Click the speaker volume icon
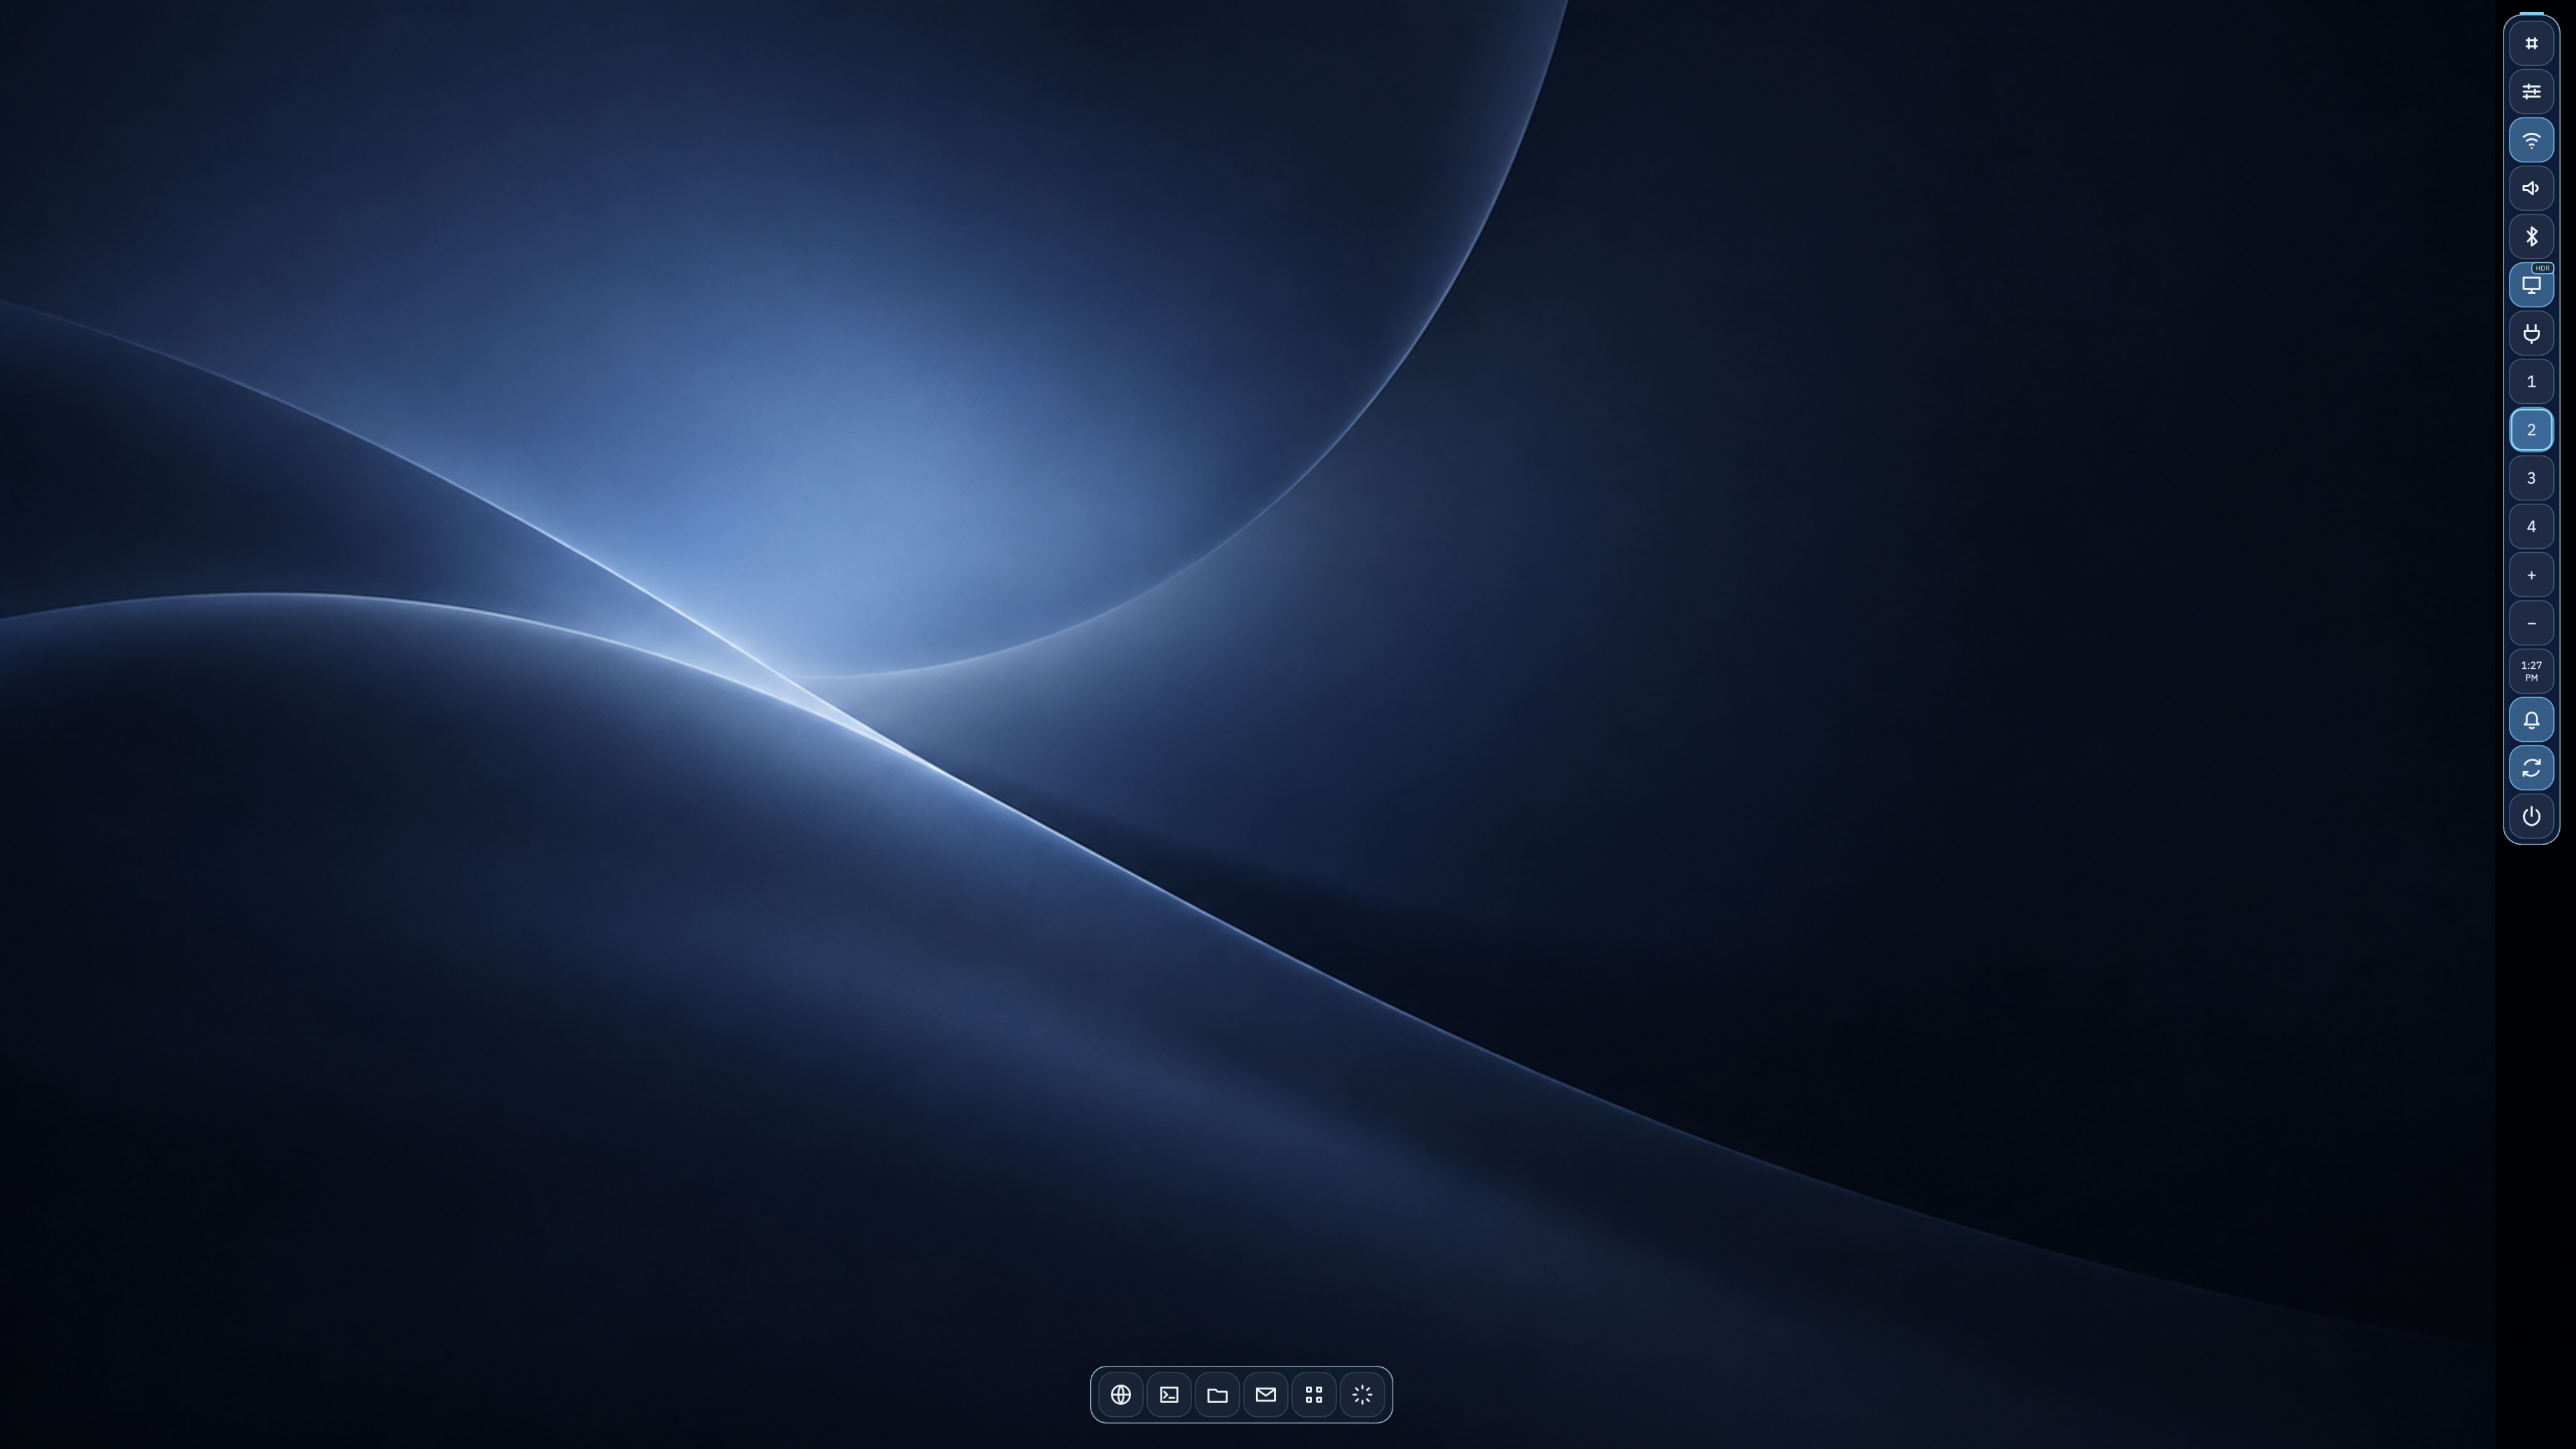2576x1449 pixels. [2531, 188]
